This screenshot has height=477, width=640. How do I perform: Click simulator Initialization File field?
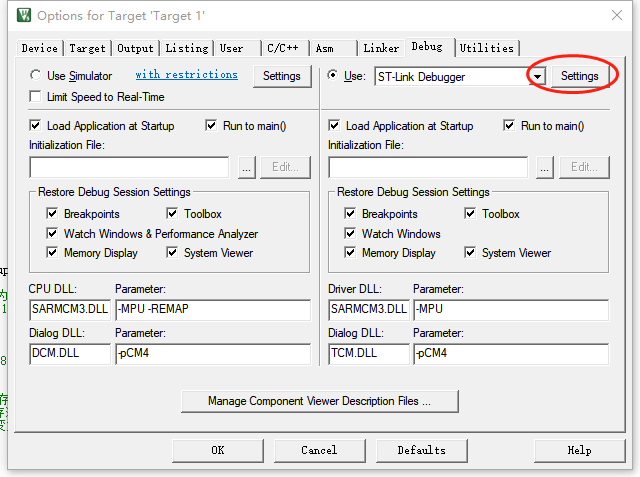(129, 167)
